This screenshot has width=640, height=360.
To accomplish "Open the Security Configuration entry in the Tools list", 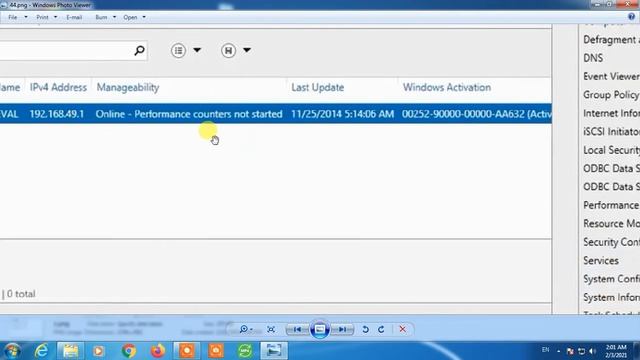I will tap(611, 242).
